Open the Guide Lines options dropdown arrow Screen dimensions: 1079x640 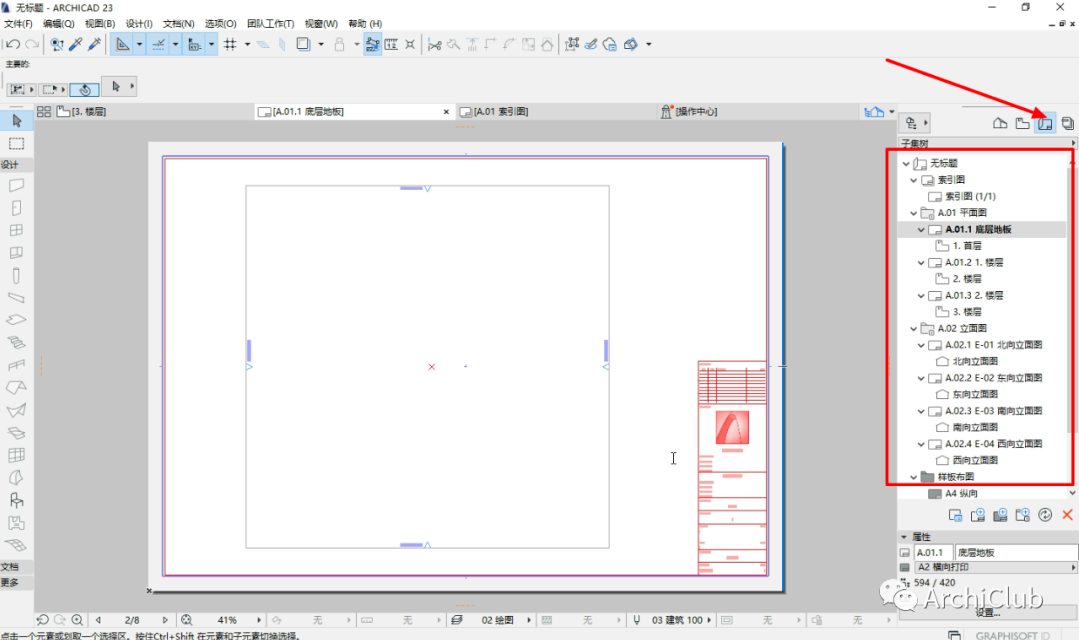[x=139, y=44]
